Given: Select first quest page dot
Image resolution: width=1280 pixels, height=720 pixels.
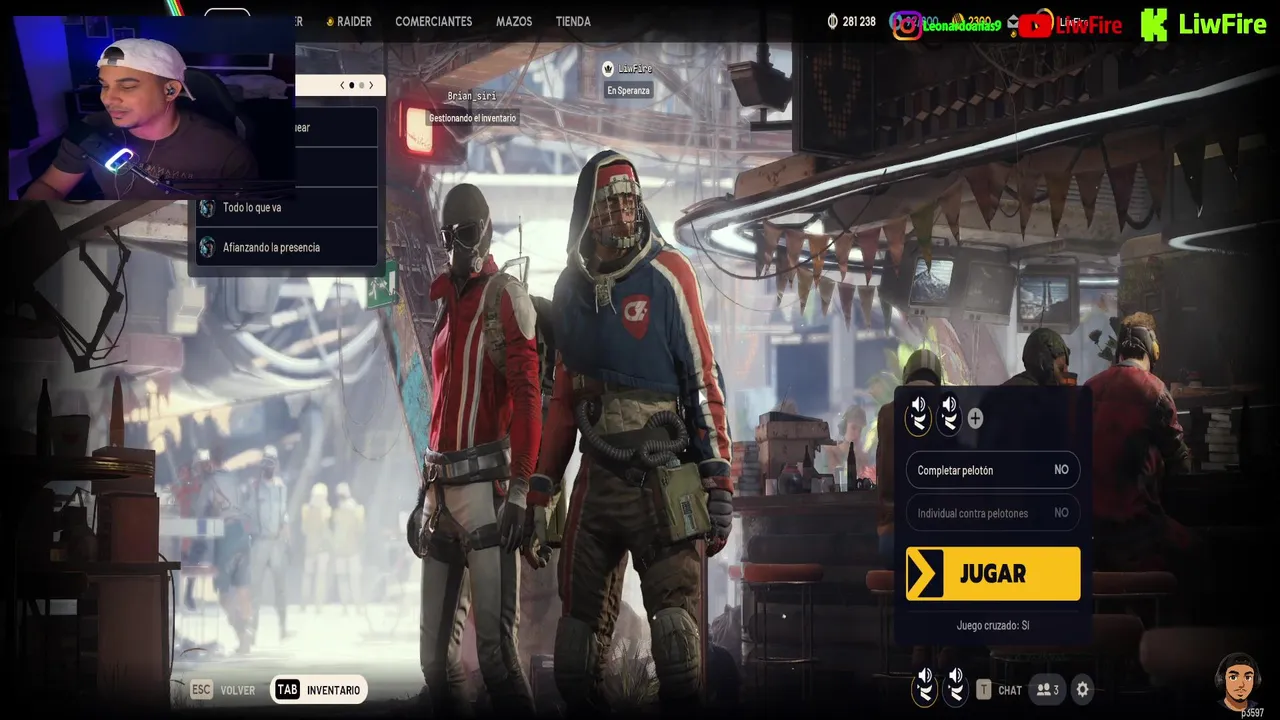Looking at the screenshot, I should point(352,86).
